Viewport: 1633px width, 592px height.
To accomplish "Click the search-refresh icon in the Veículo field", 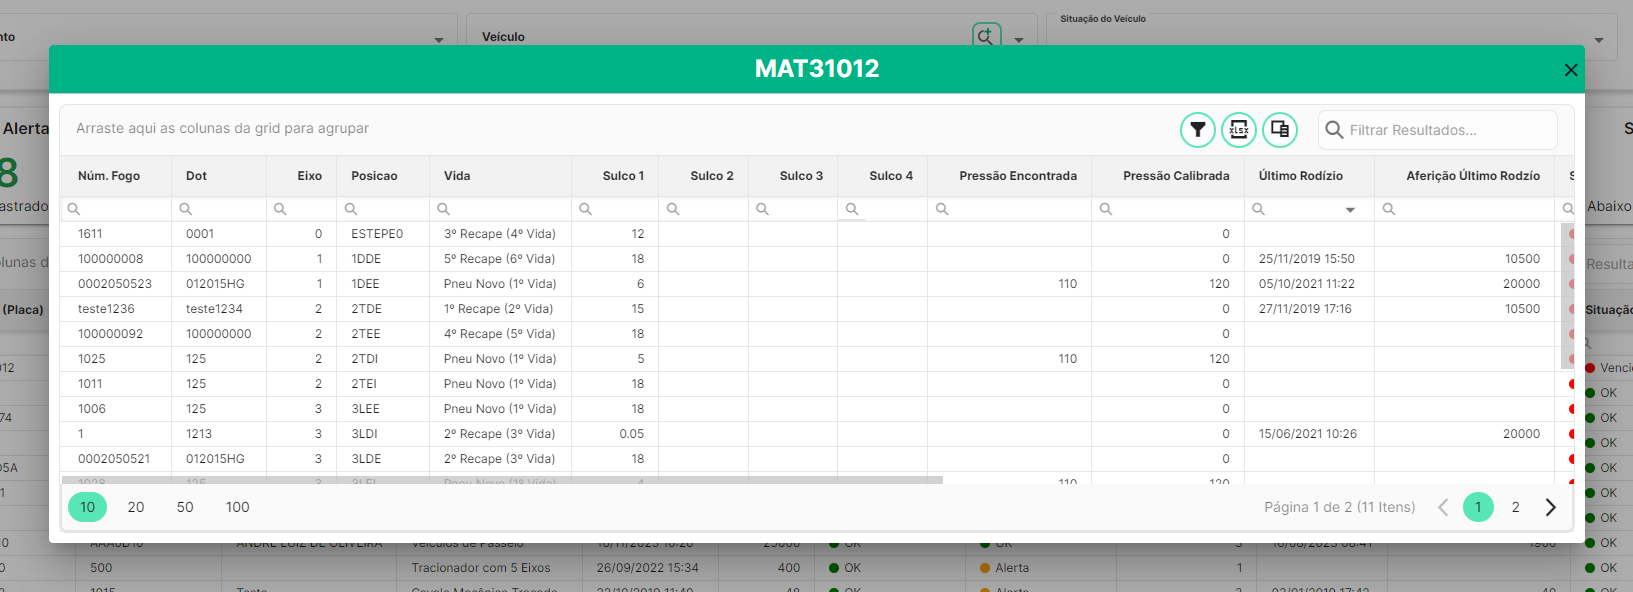I will point(986,36).
